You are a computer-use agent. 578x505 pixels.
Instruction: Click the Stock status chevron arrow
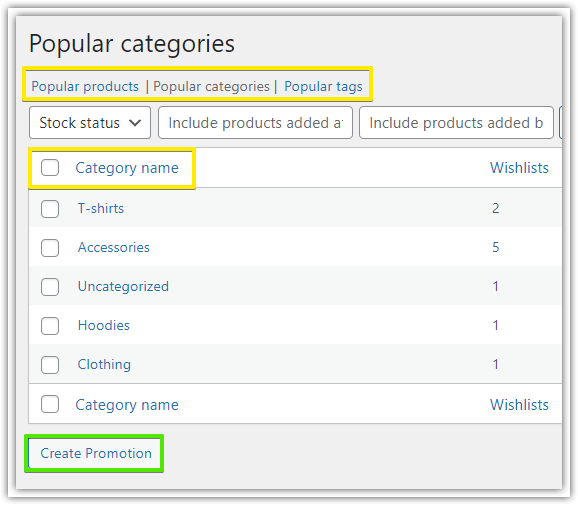tap(135, 123)
